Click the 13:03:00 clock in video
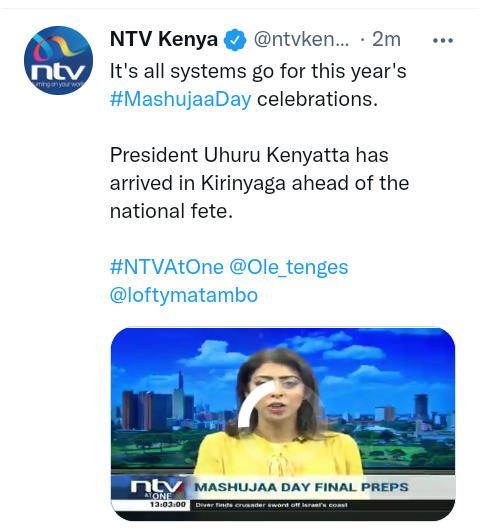Viewport: 480px width, 530px height. [168, 505]
